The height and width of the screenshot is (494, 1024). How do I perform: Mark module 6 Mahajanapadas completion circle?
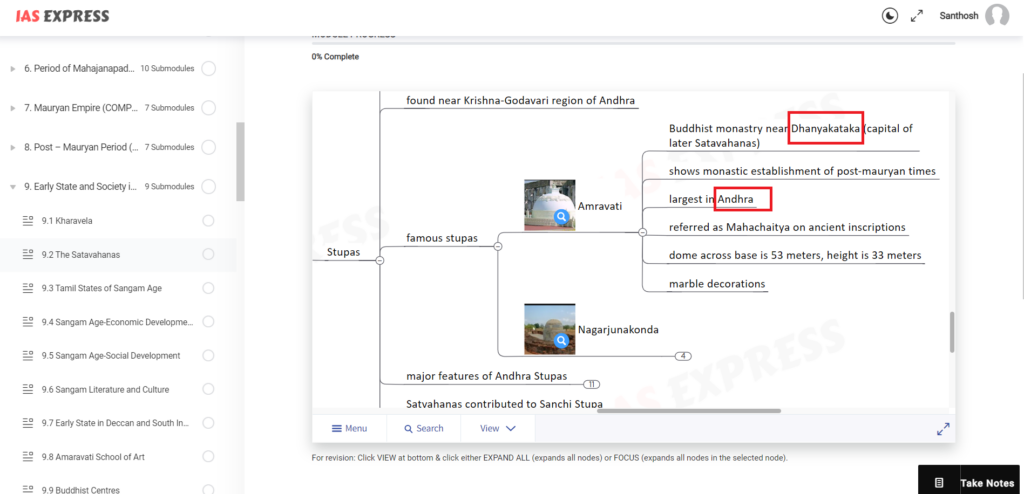pos(208,68)
